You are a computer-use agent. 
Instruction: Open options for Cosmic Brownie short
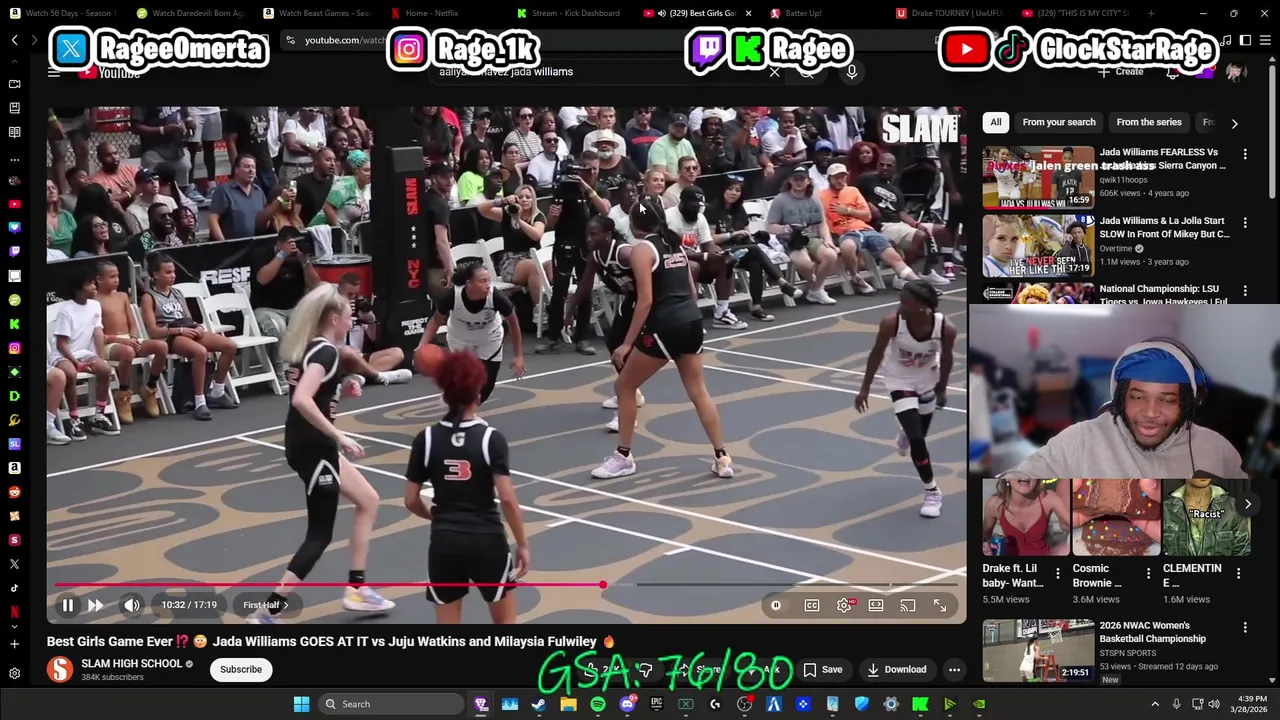point(1148,574)
